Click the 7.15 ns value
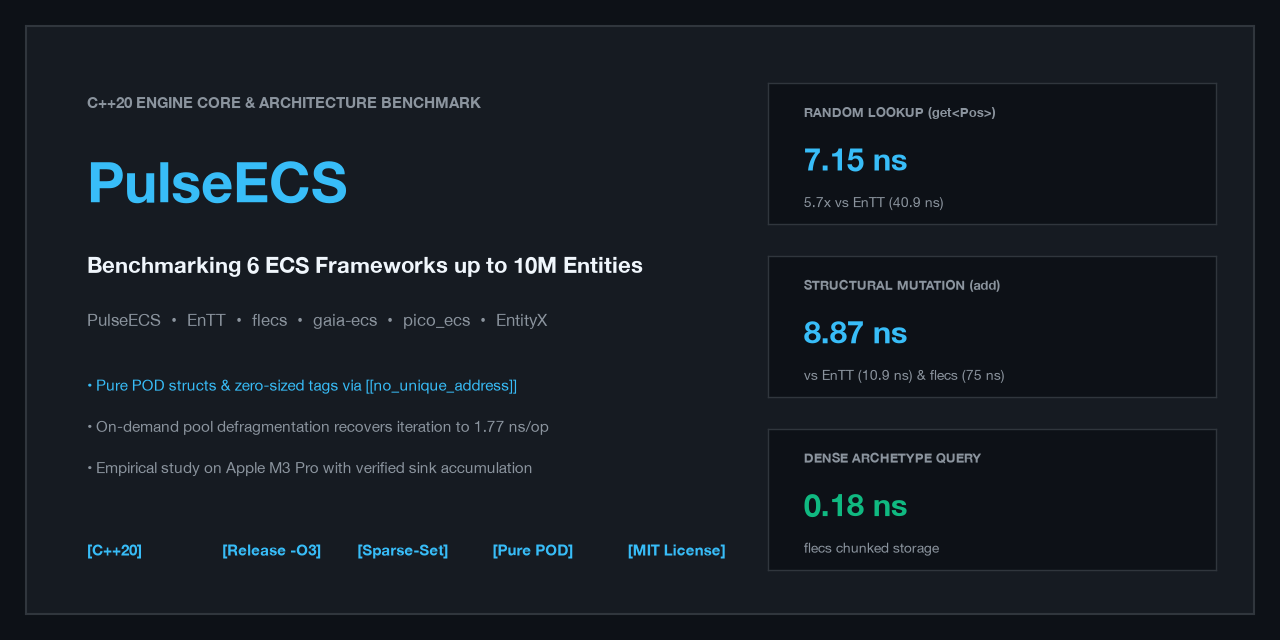This screenshot has height=640, width=1280. (x=856, y=160)
